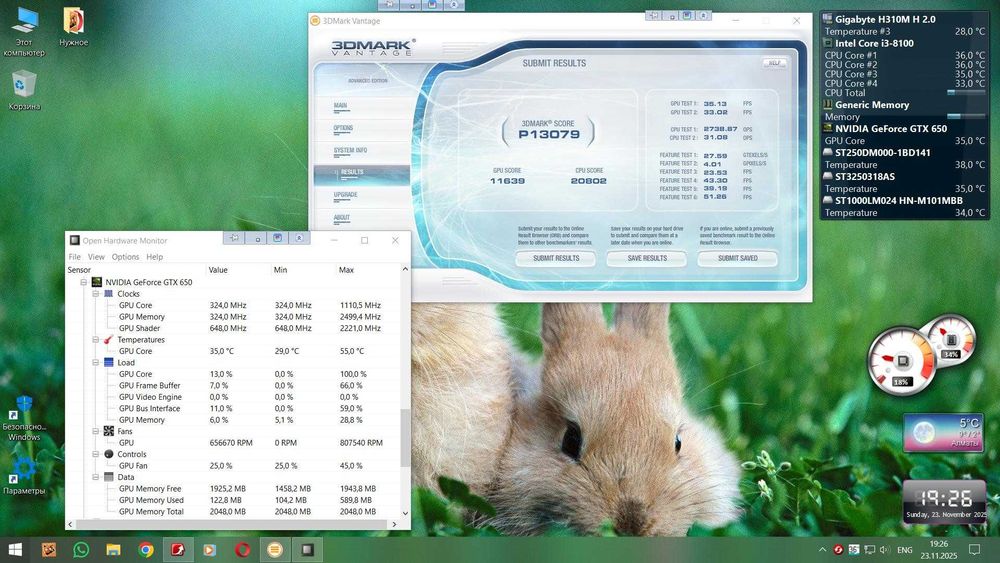Click the network icon in system tray
Screen dimensions: 1000x563
(x=869, y=550)
